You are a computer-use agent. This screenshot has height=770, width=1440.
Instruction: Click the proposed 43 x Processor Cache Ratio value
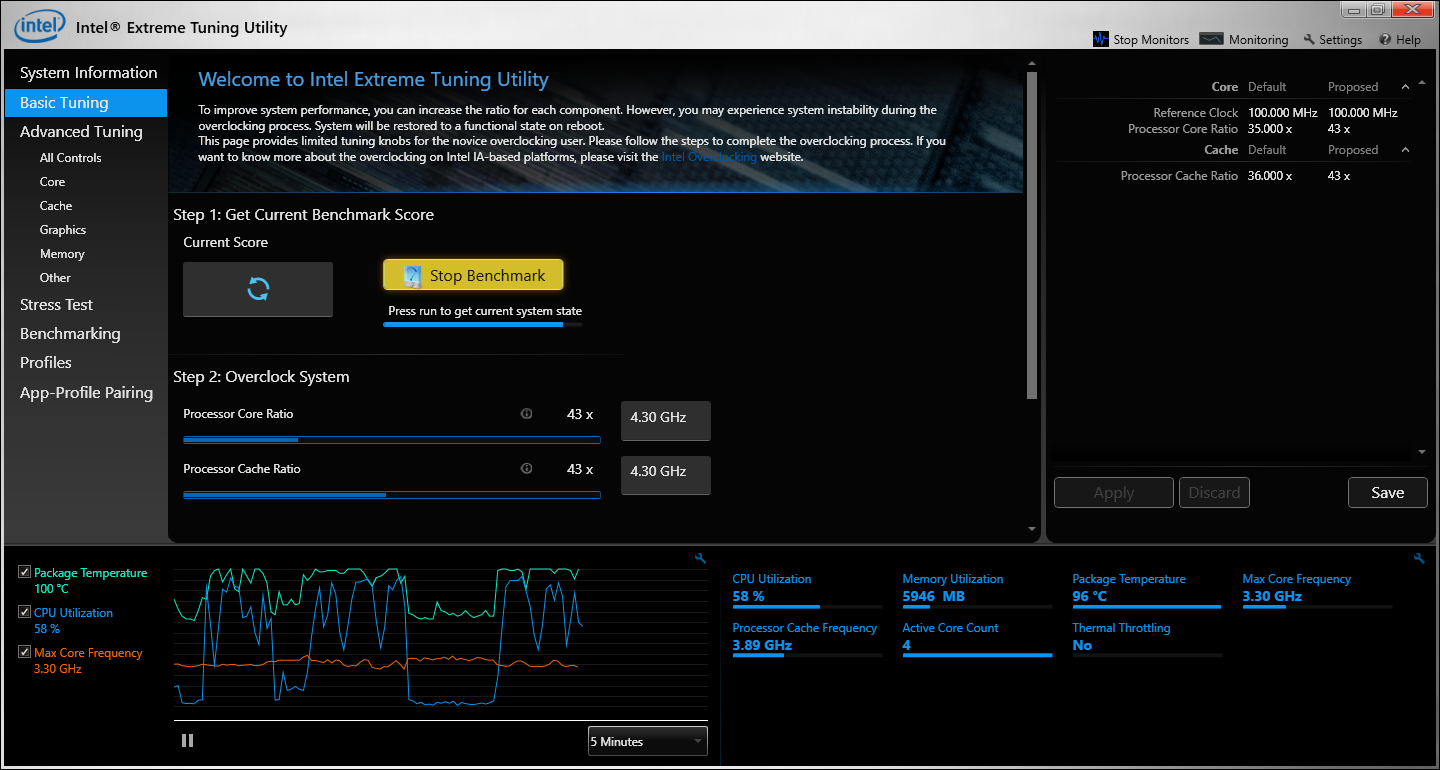1339,176
